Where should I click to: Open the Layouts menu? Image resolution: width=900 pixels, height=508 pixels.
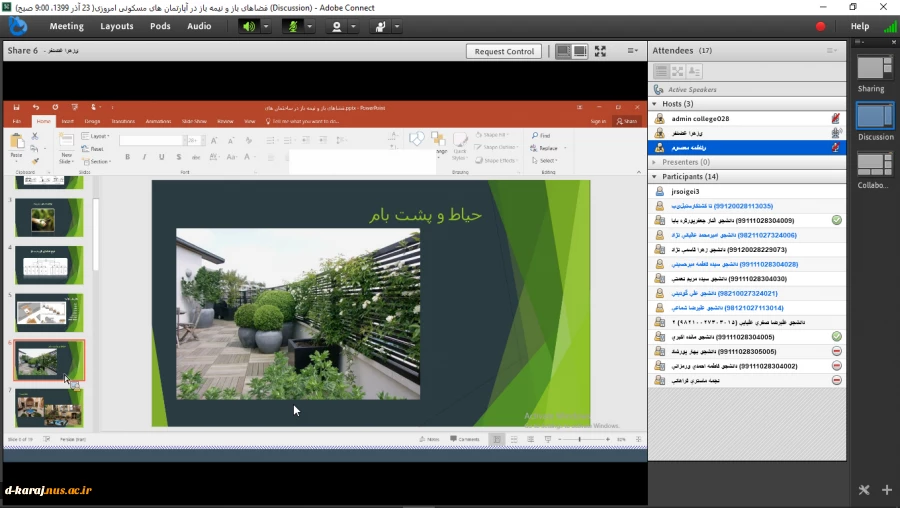point(117,26)
